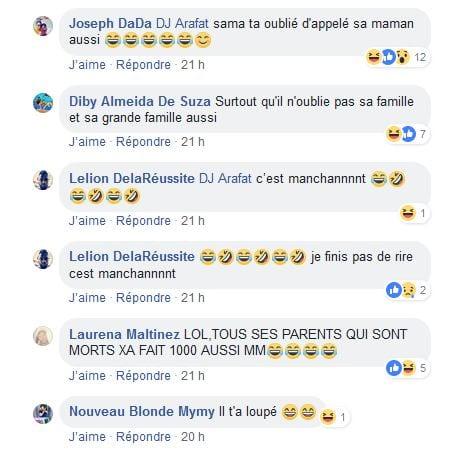Open Laurena Maltinez's profile avatar

(43, 336)
